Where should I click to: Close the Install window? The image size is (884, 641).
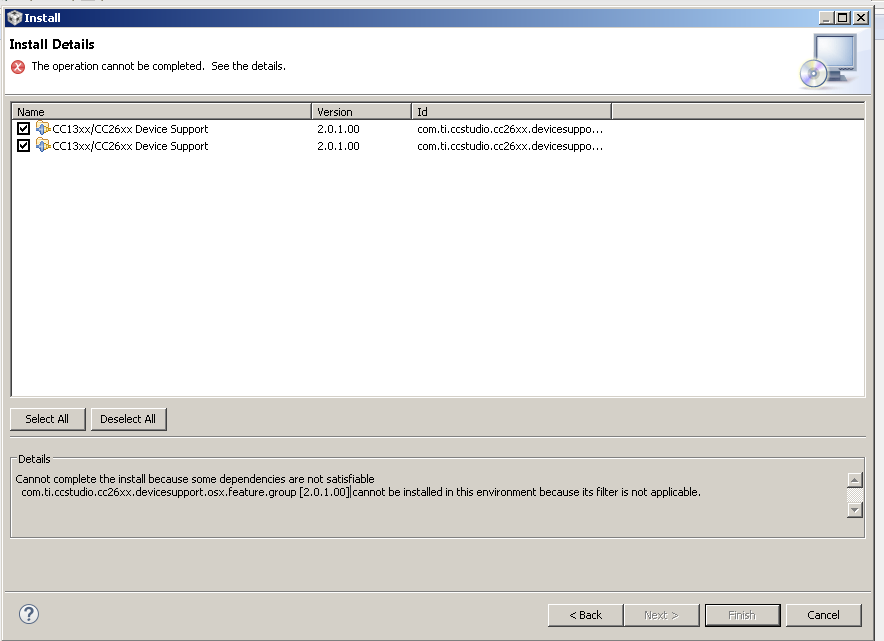click(861, 18)
